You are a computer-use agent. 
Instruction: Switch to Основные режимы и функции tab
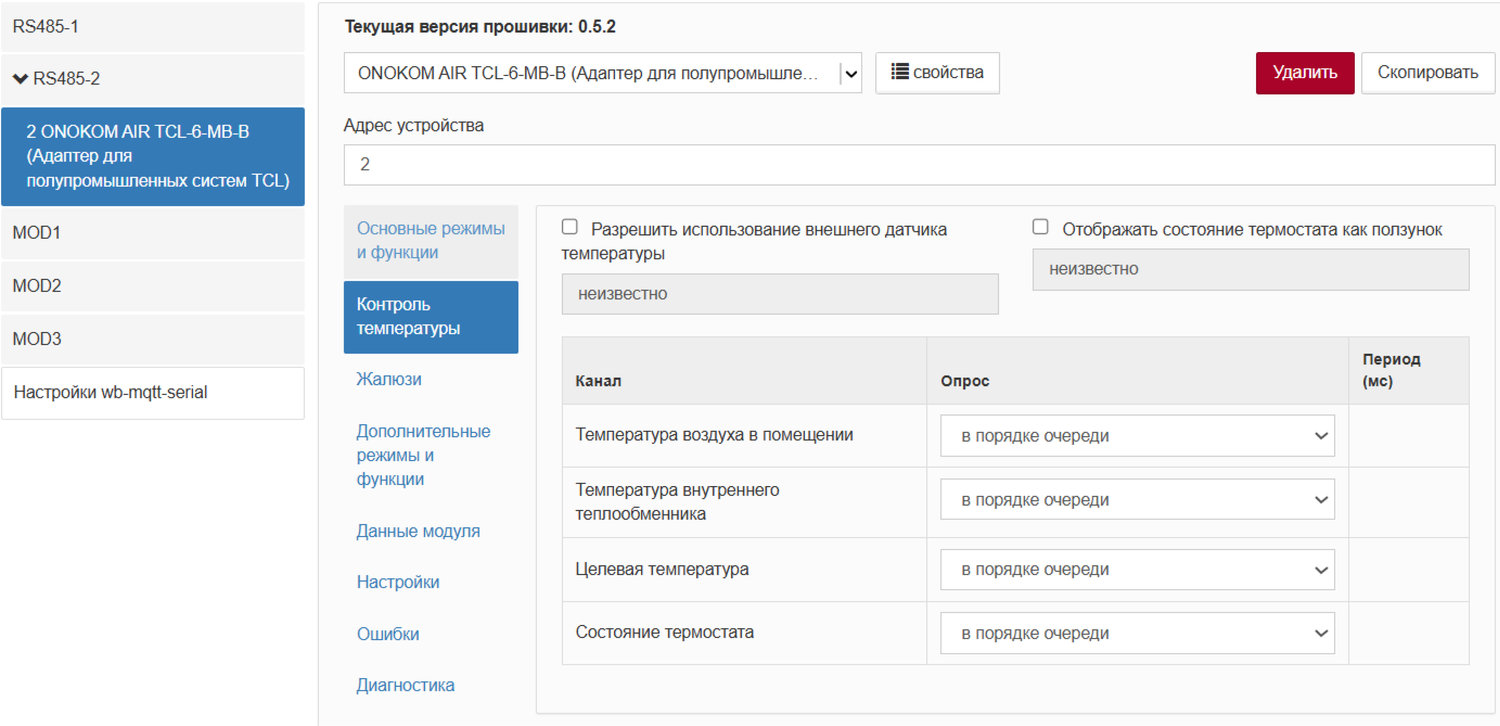click(431, 241)
